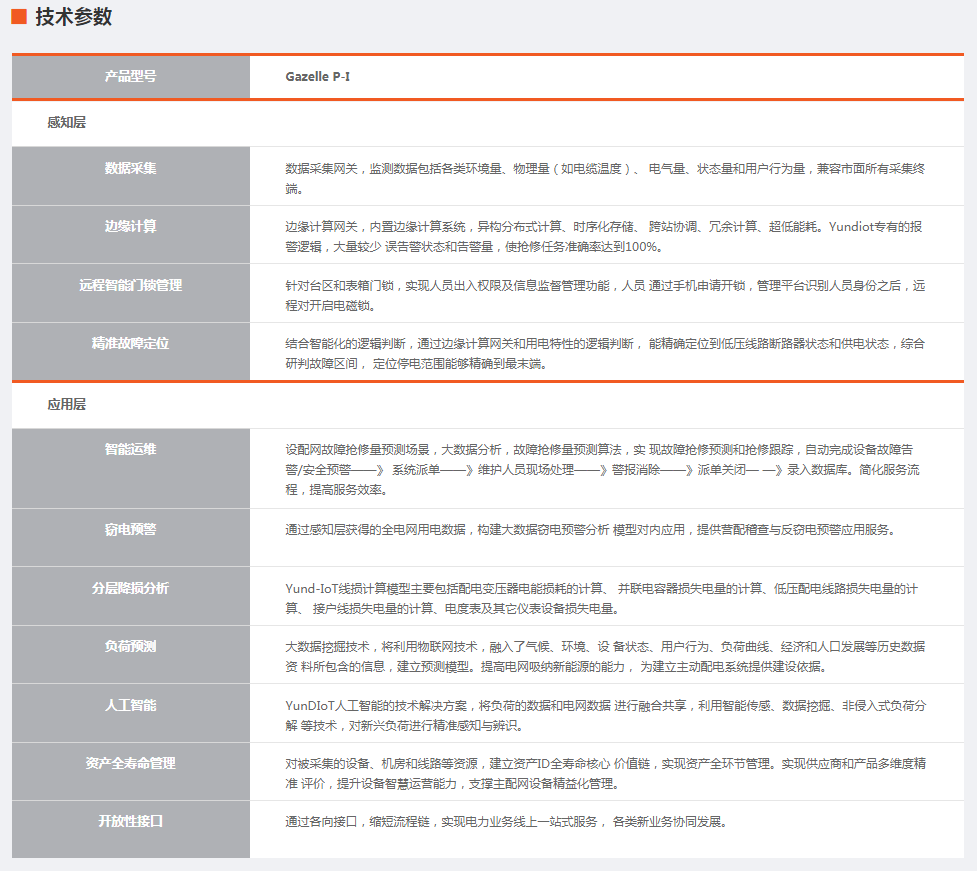Click the YunDIoT人工智能 description text
The image size is (977, 871).
(604, 715)
